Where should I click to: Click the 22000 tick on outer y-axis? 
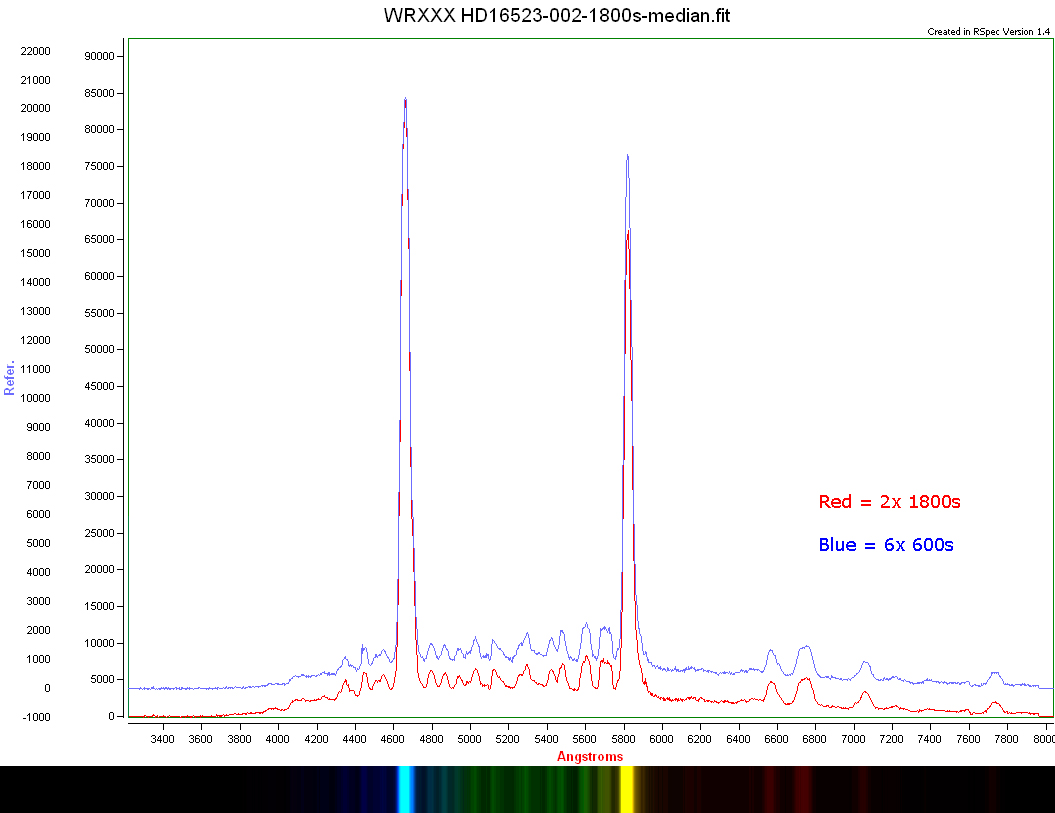pyautogui.click(x=35, y=51)
